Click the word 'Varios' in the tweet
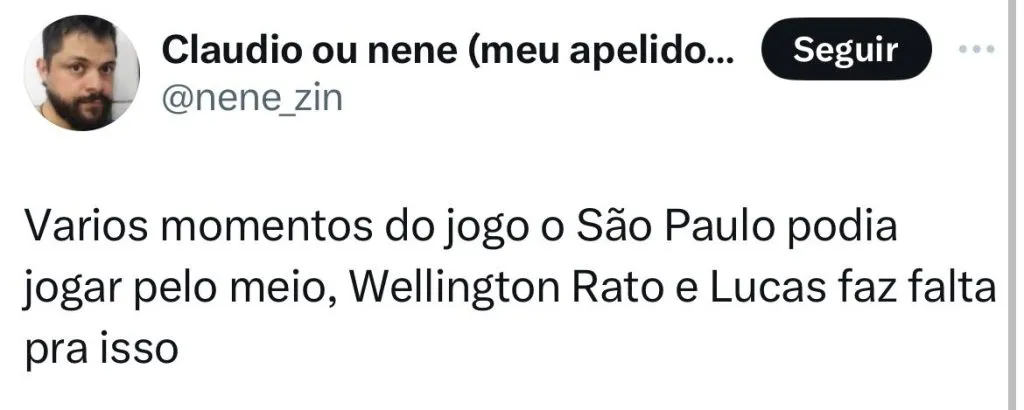 (85, 227)
